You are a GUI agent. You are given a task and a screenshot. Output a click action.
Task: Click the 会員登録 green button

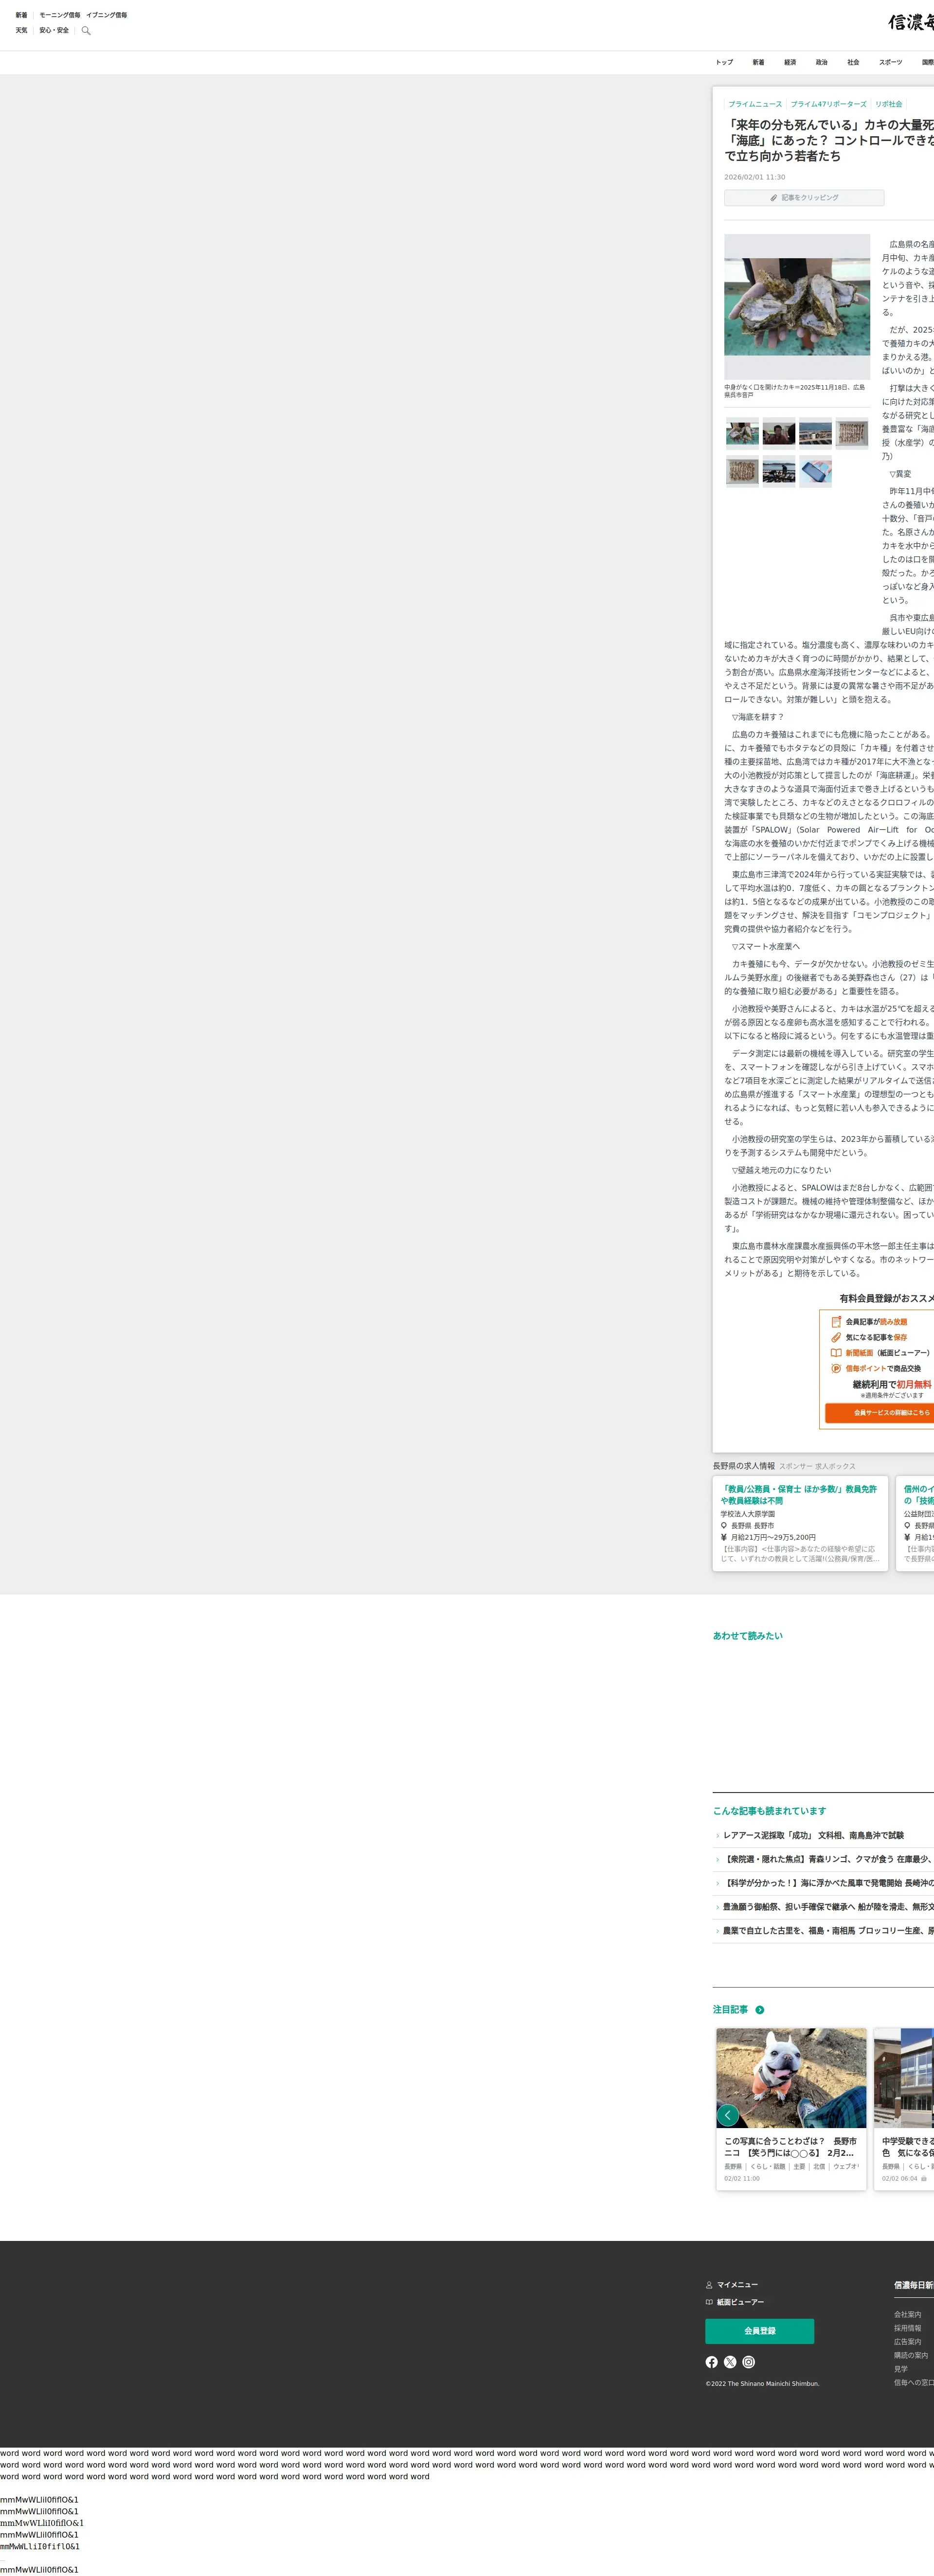pyautogui.click(x=759, y=2331)
